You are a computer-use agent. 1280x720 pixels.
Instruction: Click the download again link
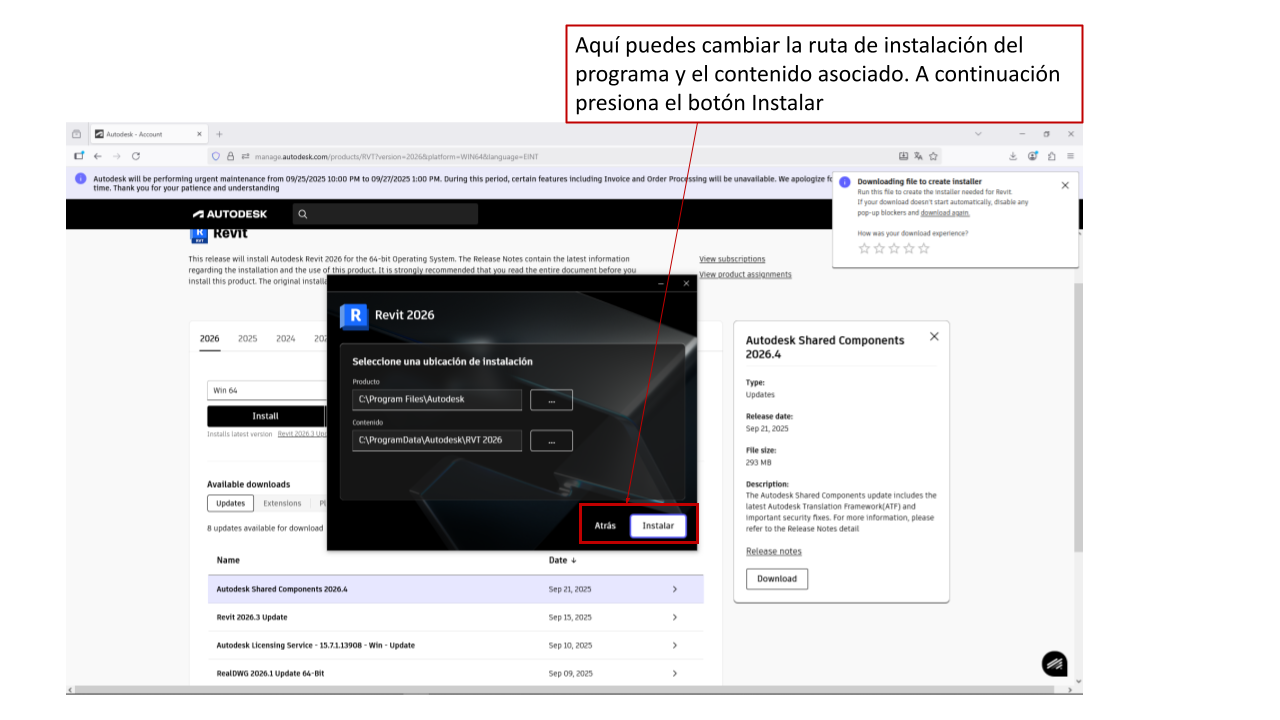[945, 213]
